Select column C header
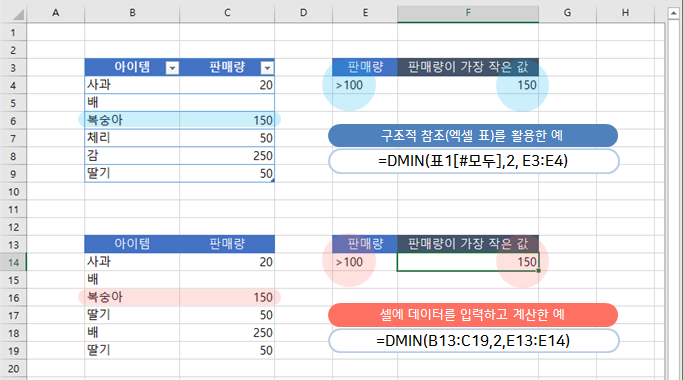 227,13
